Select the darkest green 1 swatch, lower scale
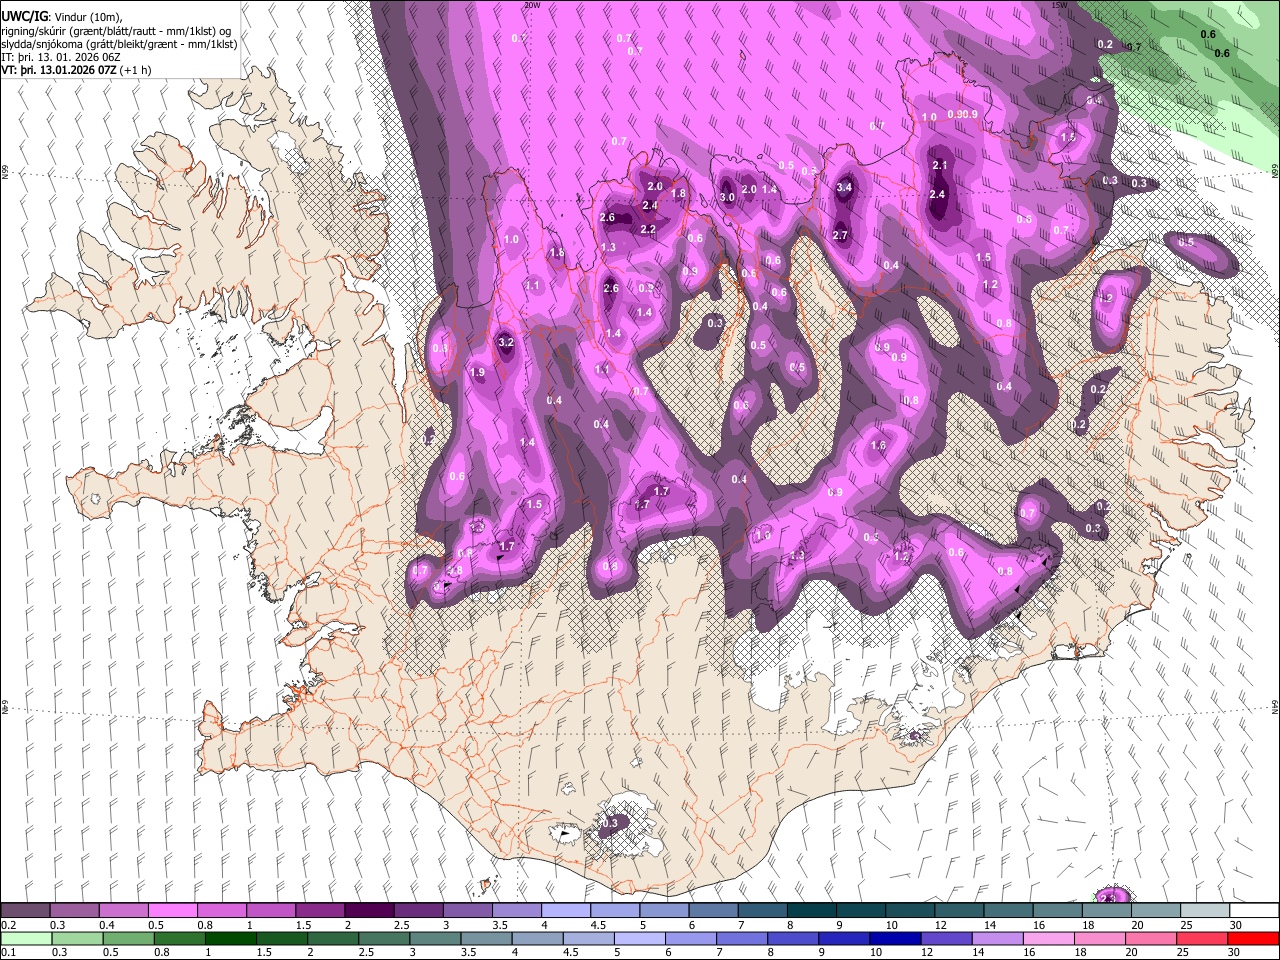The image size is (1280, 960). click(230, 938)
